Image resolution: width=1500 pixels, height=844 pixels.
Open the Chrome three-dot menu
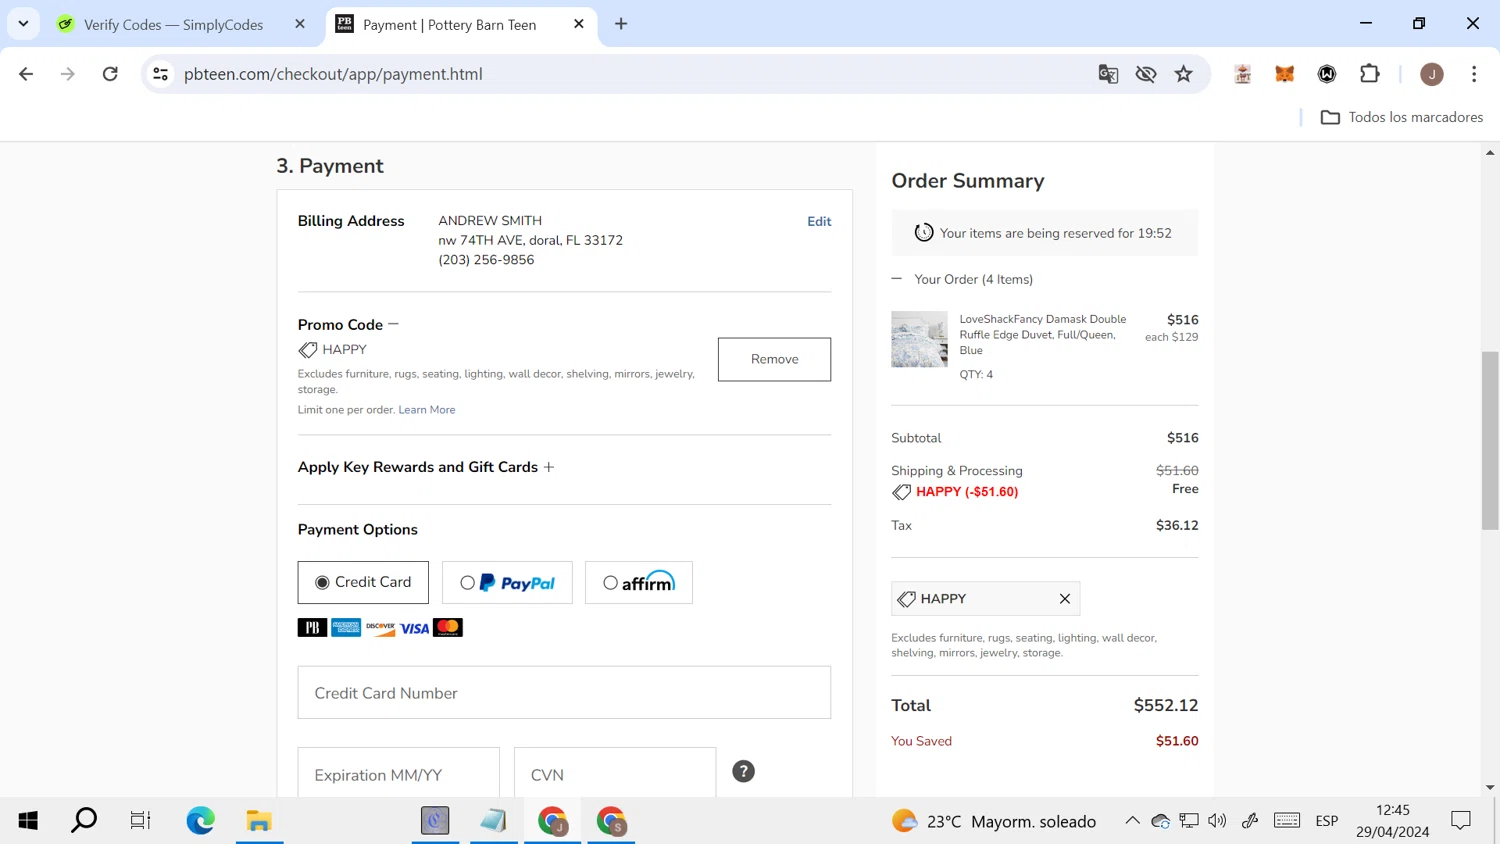click(1474, 74)
